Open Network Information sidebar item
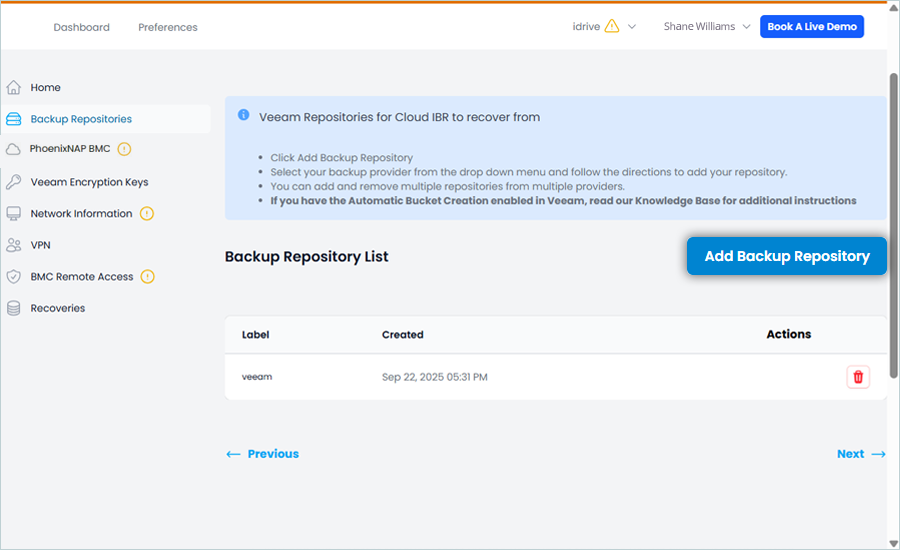900x550 pixels. click(82, 214)
